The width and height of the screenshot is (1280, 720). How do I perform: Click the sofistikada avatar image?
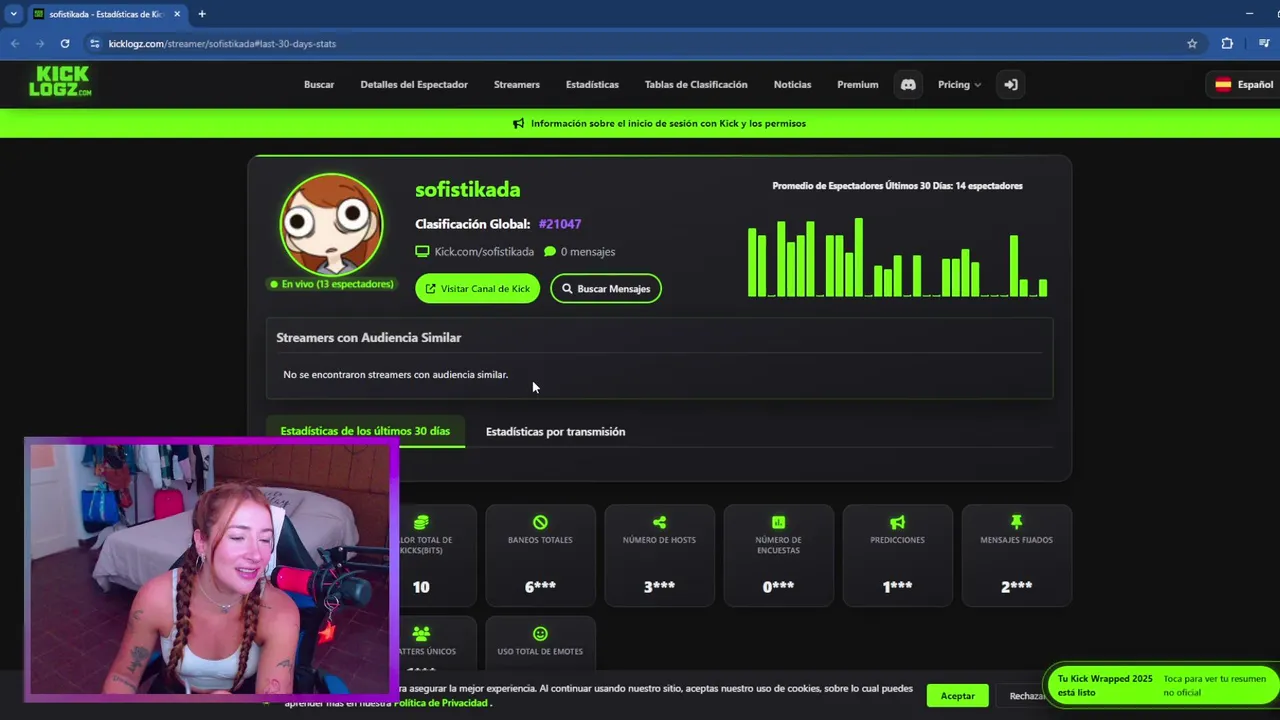(x=331, y=224)
